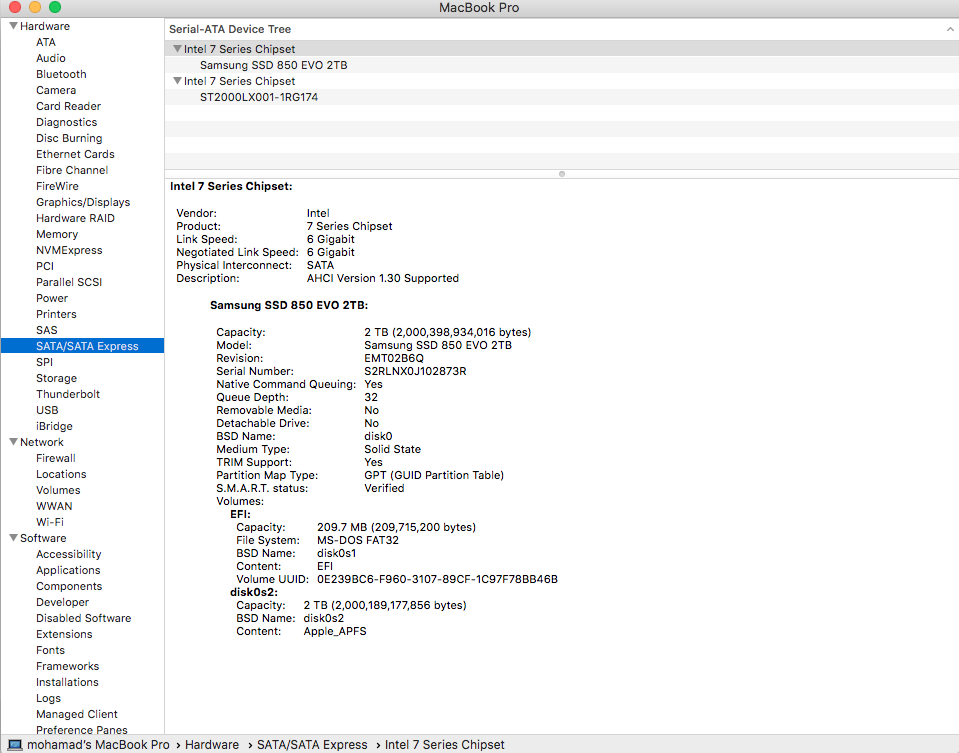Select Camera in sidebar
The height and width of the screenshot is (753, 959).
56,90
